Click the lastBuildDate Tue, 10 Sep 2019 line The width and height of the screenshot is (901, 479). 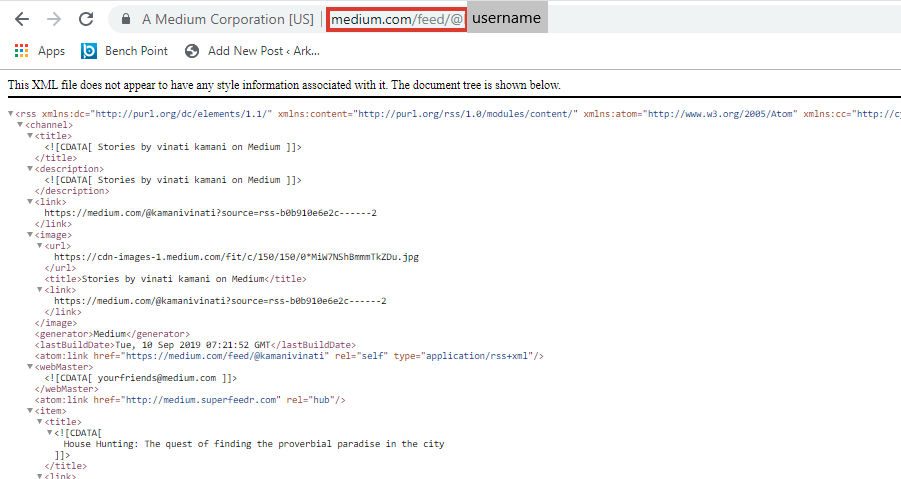[195, 345]
